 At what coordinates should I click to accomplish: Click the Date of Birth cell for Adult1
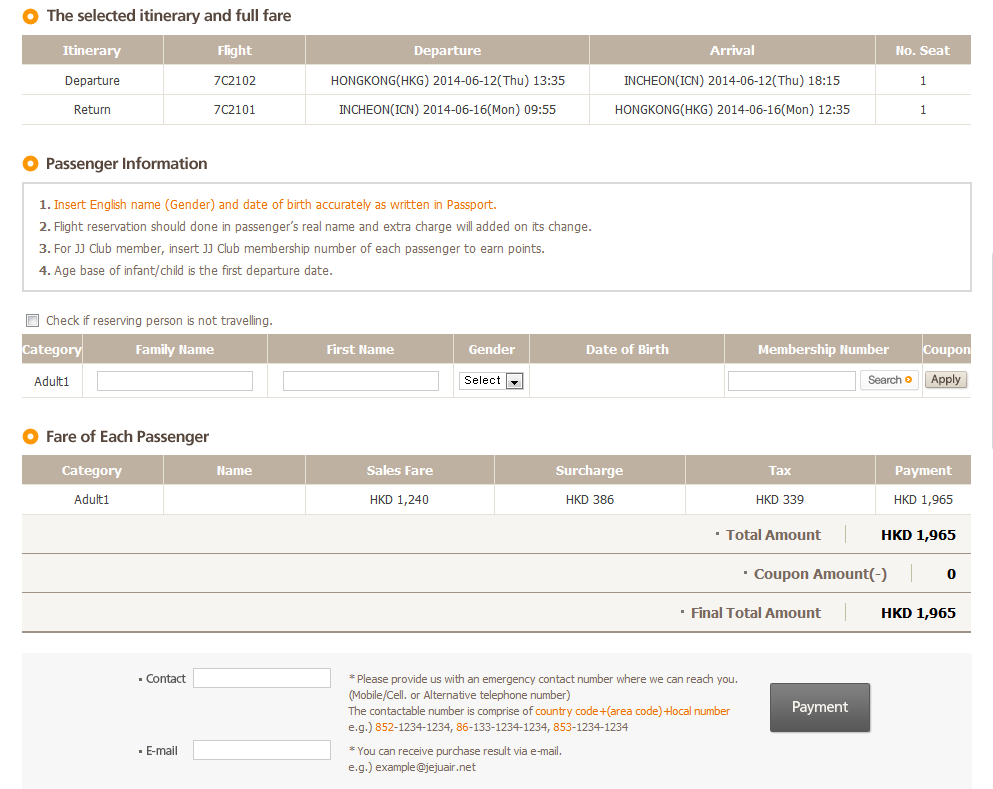[627, 380]
